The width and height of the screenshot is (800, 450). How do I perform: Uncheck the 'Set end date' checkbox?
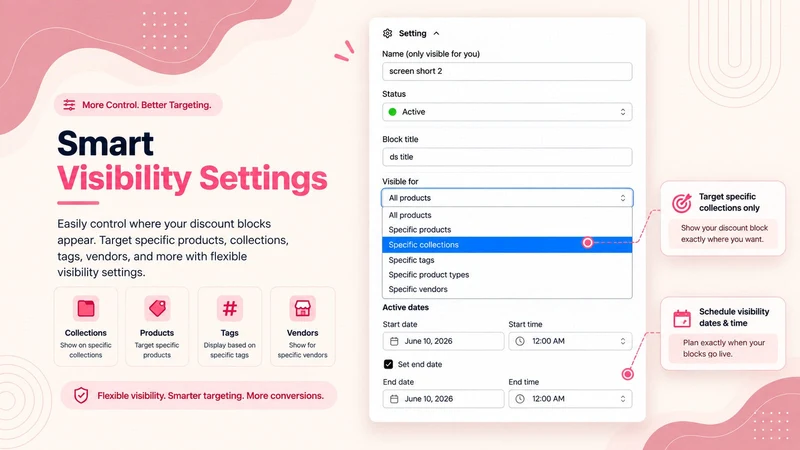388,364
